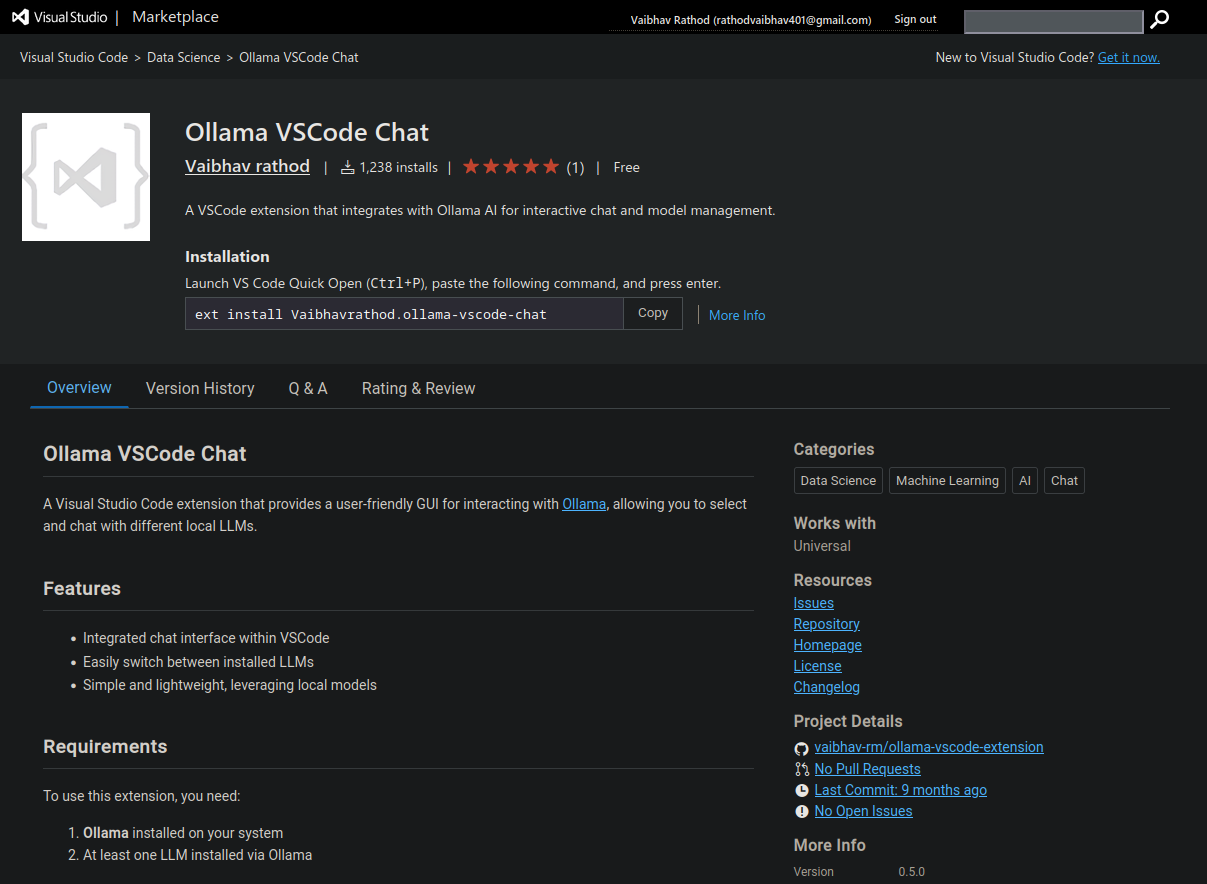Click the clock icon next to Last Commit
1207x884 pixels.
click(x=801, y=790)
